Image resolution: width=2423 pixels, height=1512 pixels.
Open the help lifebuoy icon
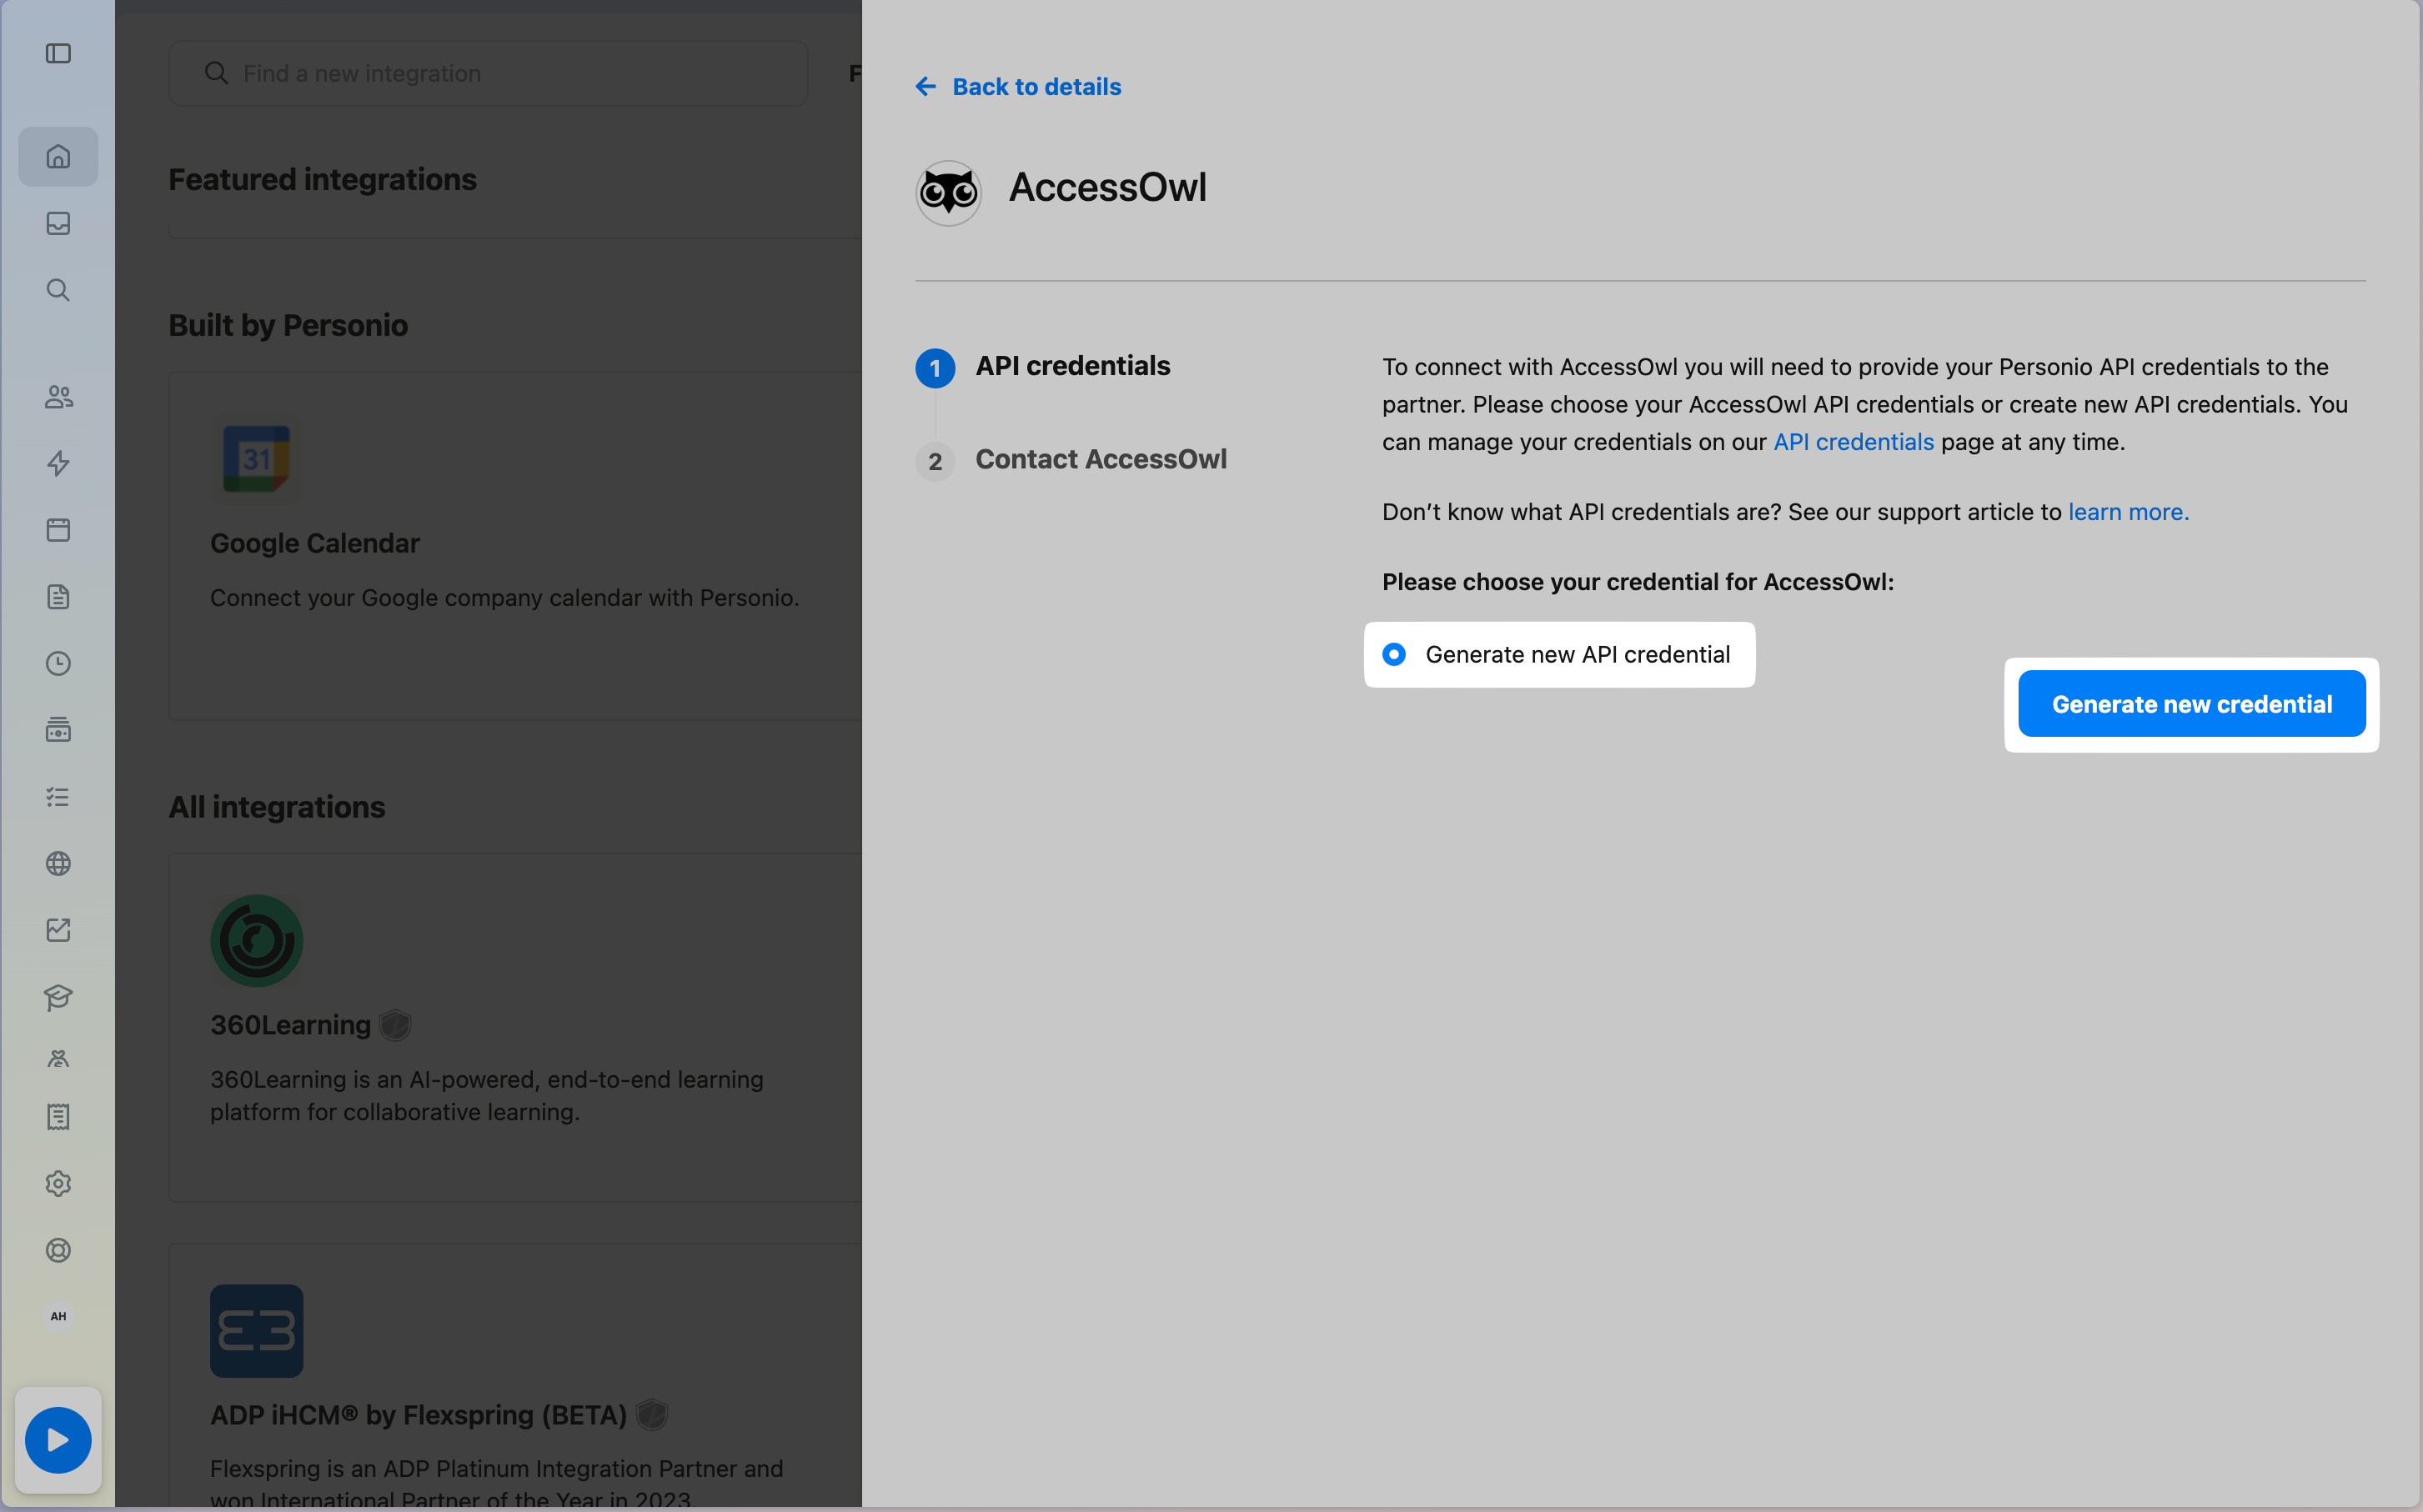(58, 1250)
